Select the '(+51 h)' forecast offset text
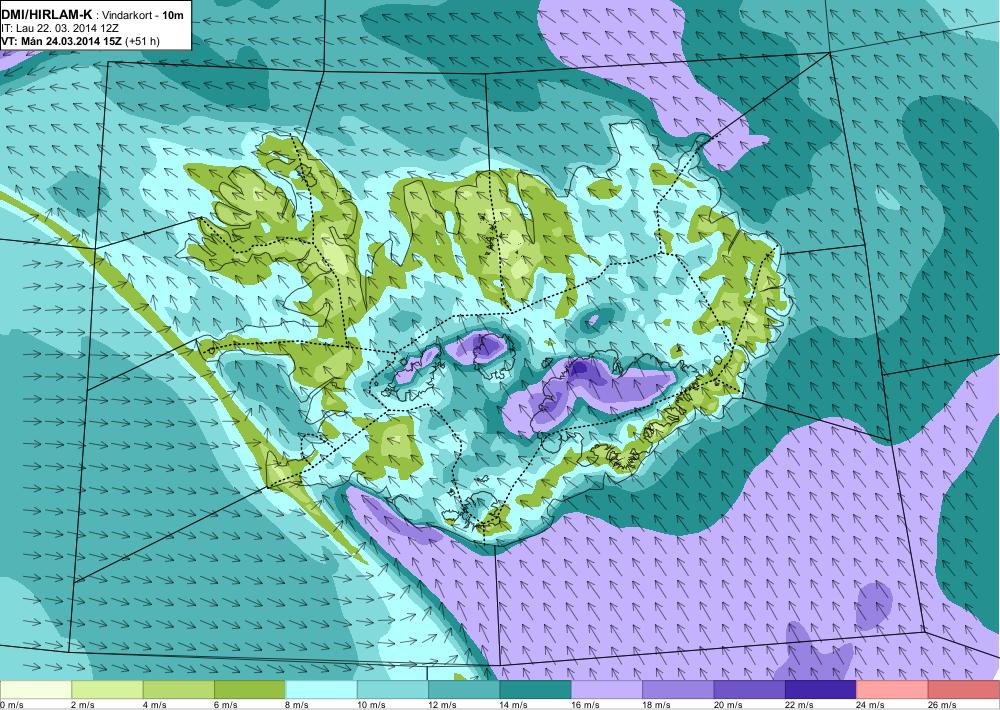1000x710 pixels. tap(143, 41)
